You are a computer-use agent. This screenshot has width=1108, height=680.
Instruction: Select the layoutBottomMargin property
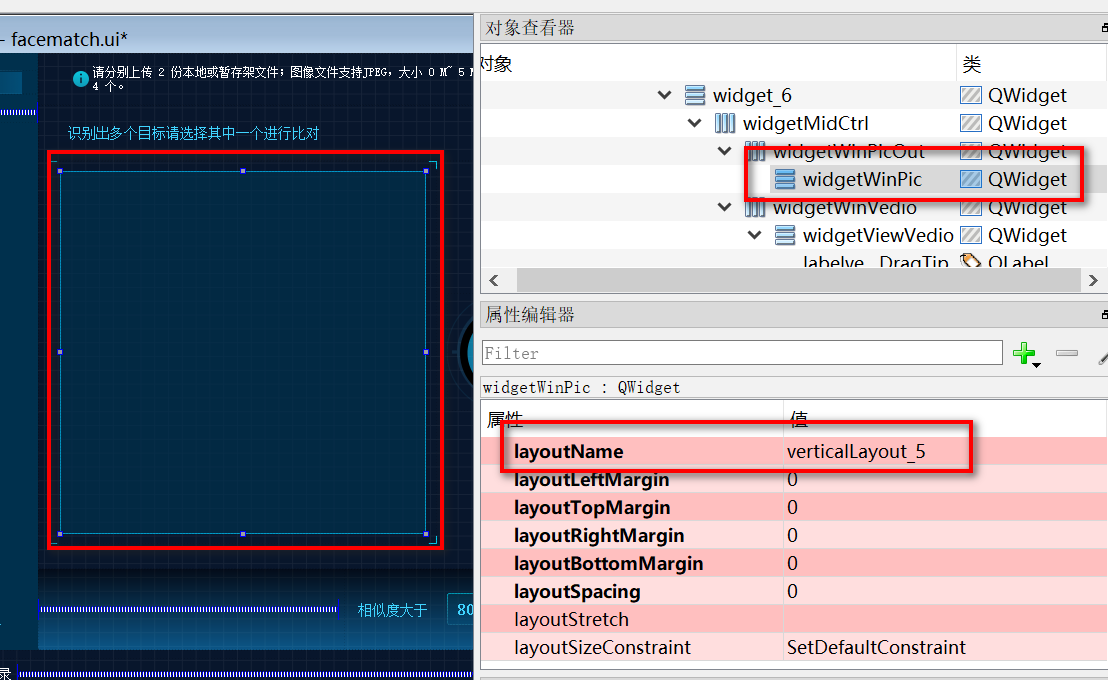coord(794,563)
